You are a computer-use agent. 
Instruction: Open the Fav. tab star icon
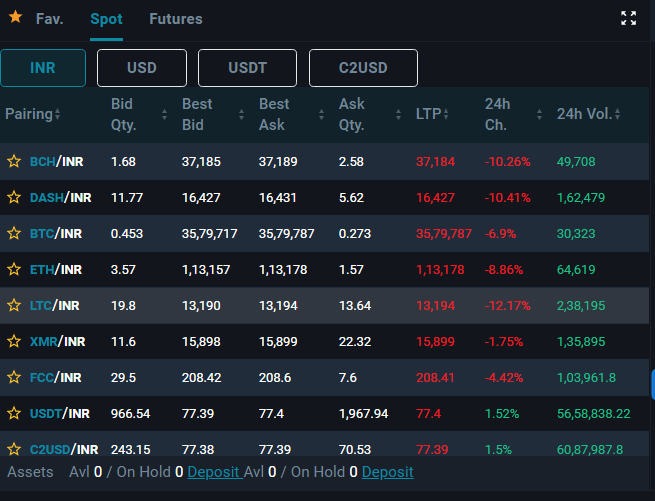[15, 18]
